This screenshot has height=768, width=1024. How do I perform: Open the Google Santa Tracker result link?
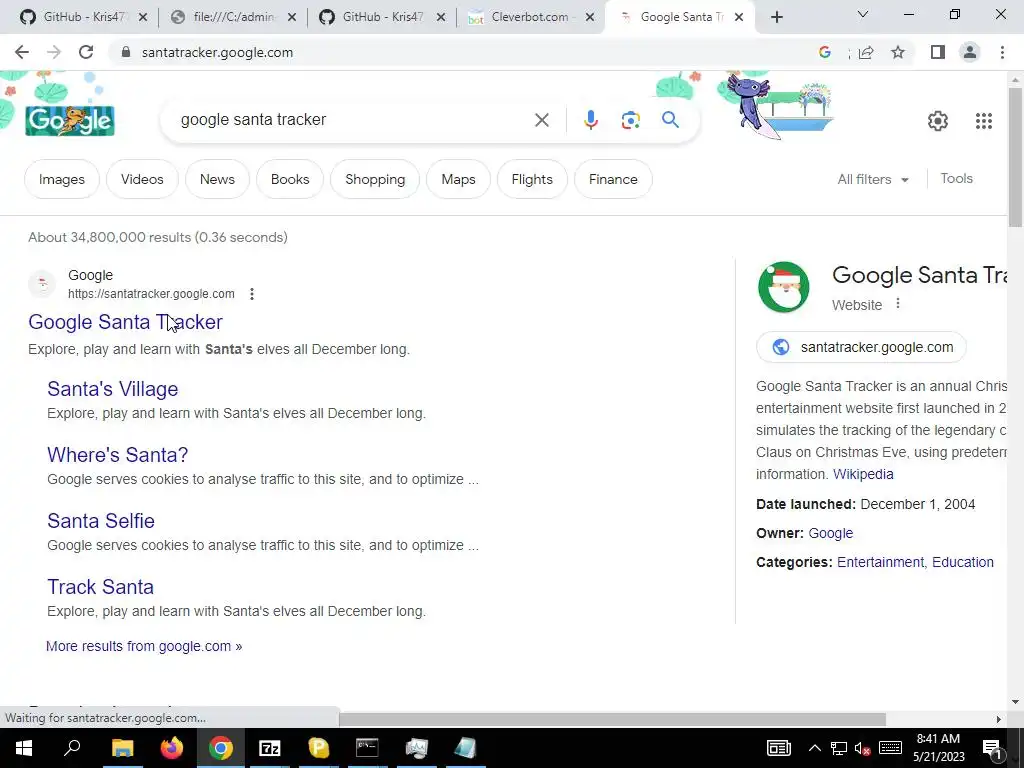[x=125, y=322]
